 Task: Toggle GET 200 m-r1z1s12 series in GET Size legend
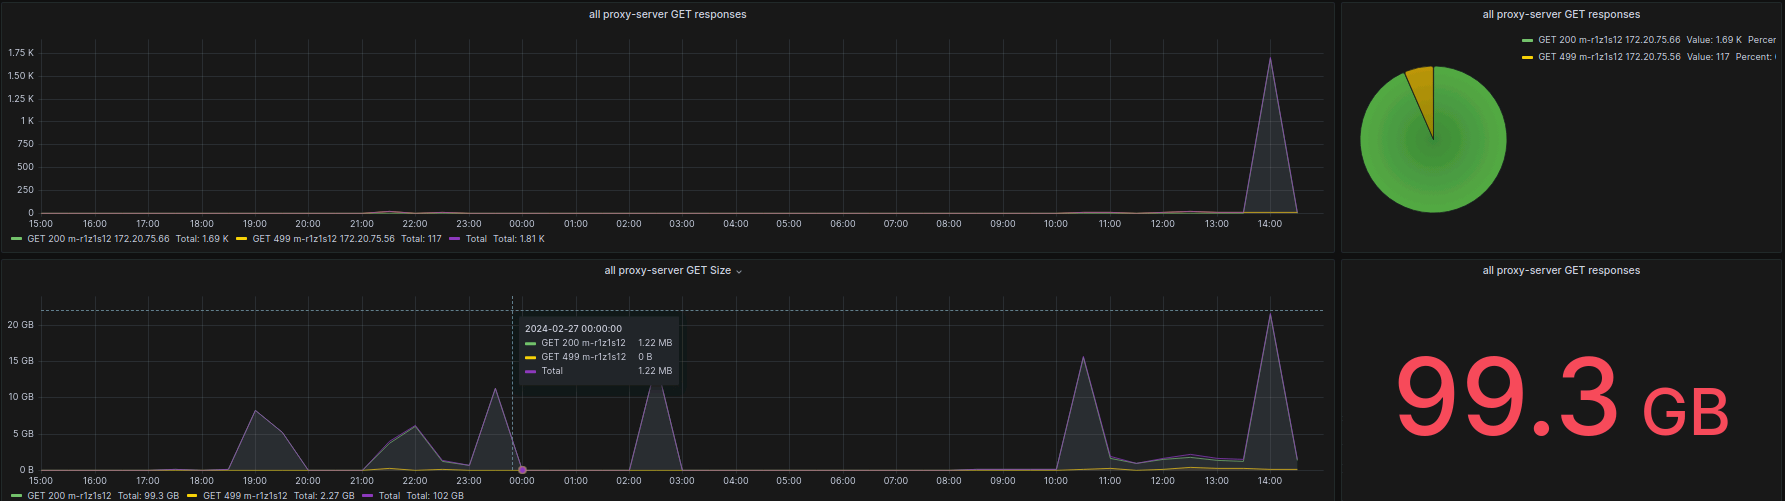tap(69, 495)
